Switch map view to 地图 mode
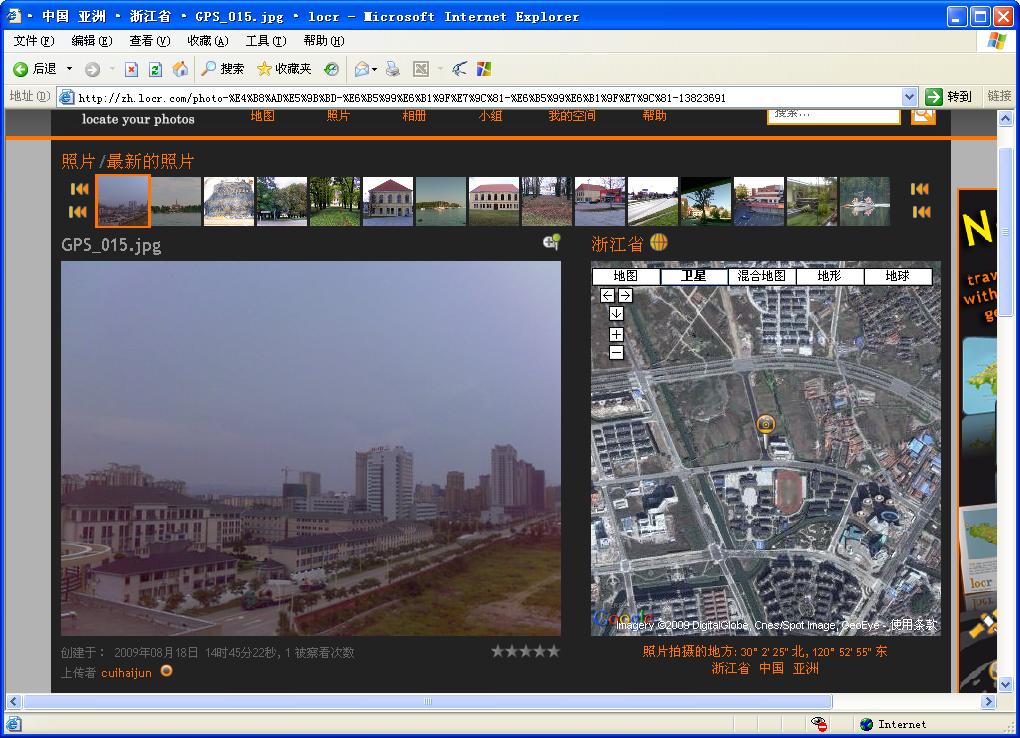The width and height of the screenshot is (1020, 738). click(x=626, y=276)
